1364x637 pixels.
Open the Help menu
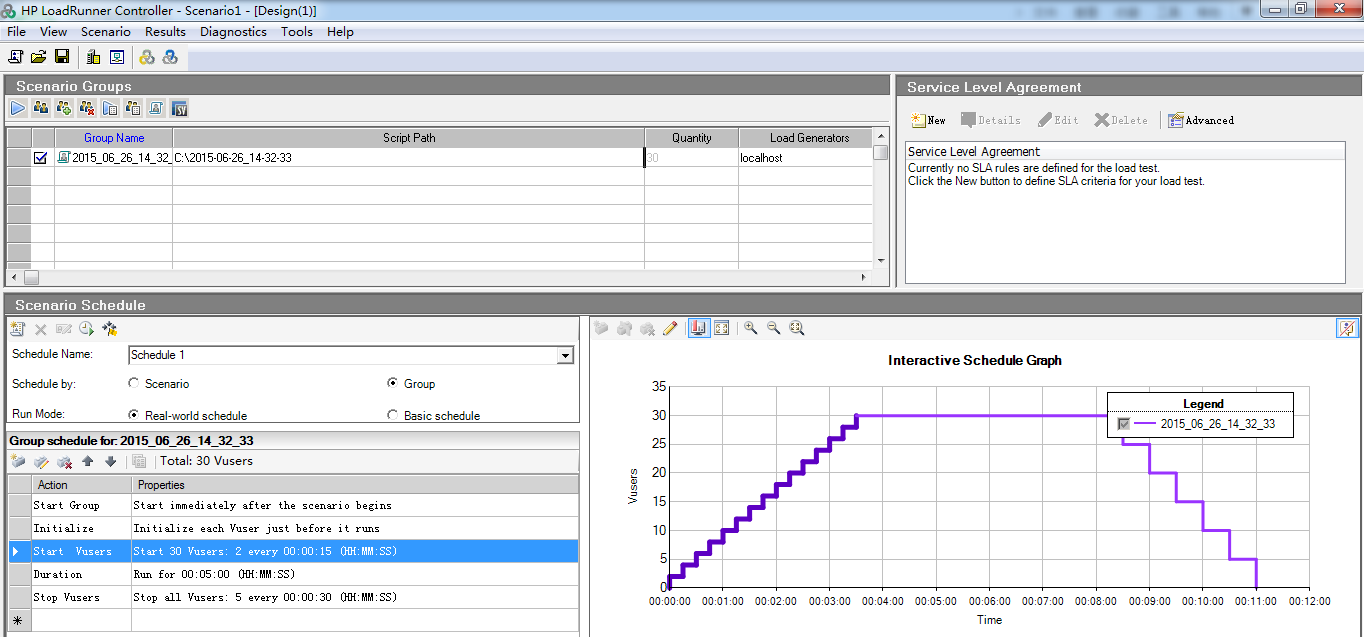tap(340, 32)
